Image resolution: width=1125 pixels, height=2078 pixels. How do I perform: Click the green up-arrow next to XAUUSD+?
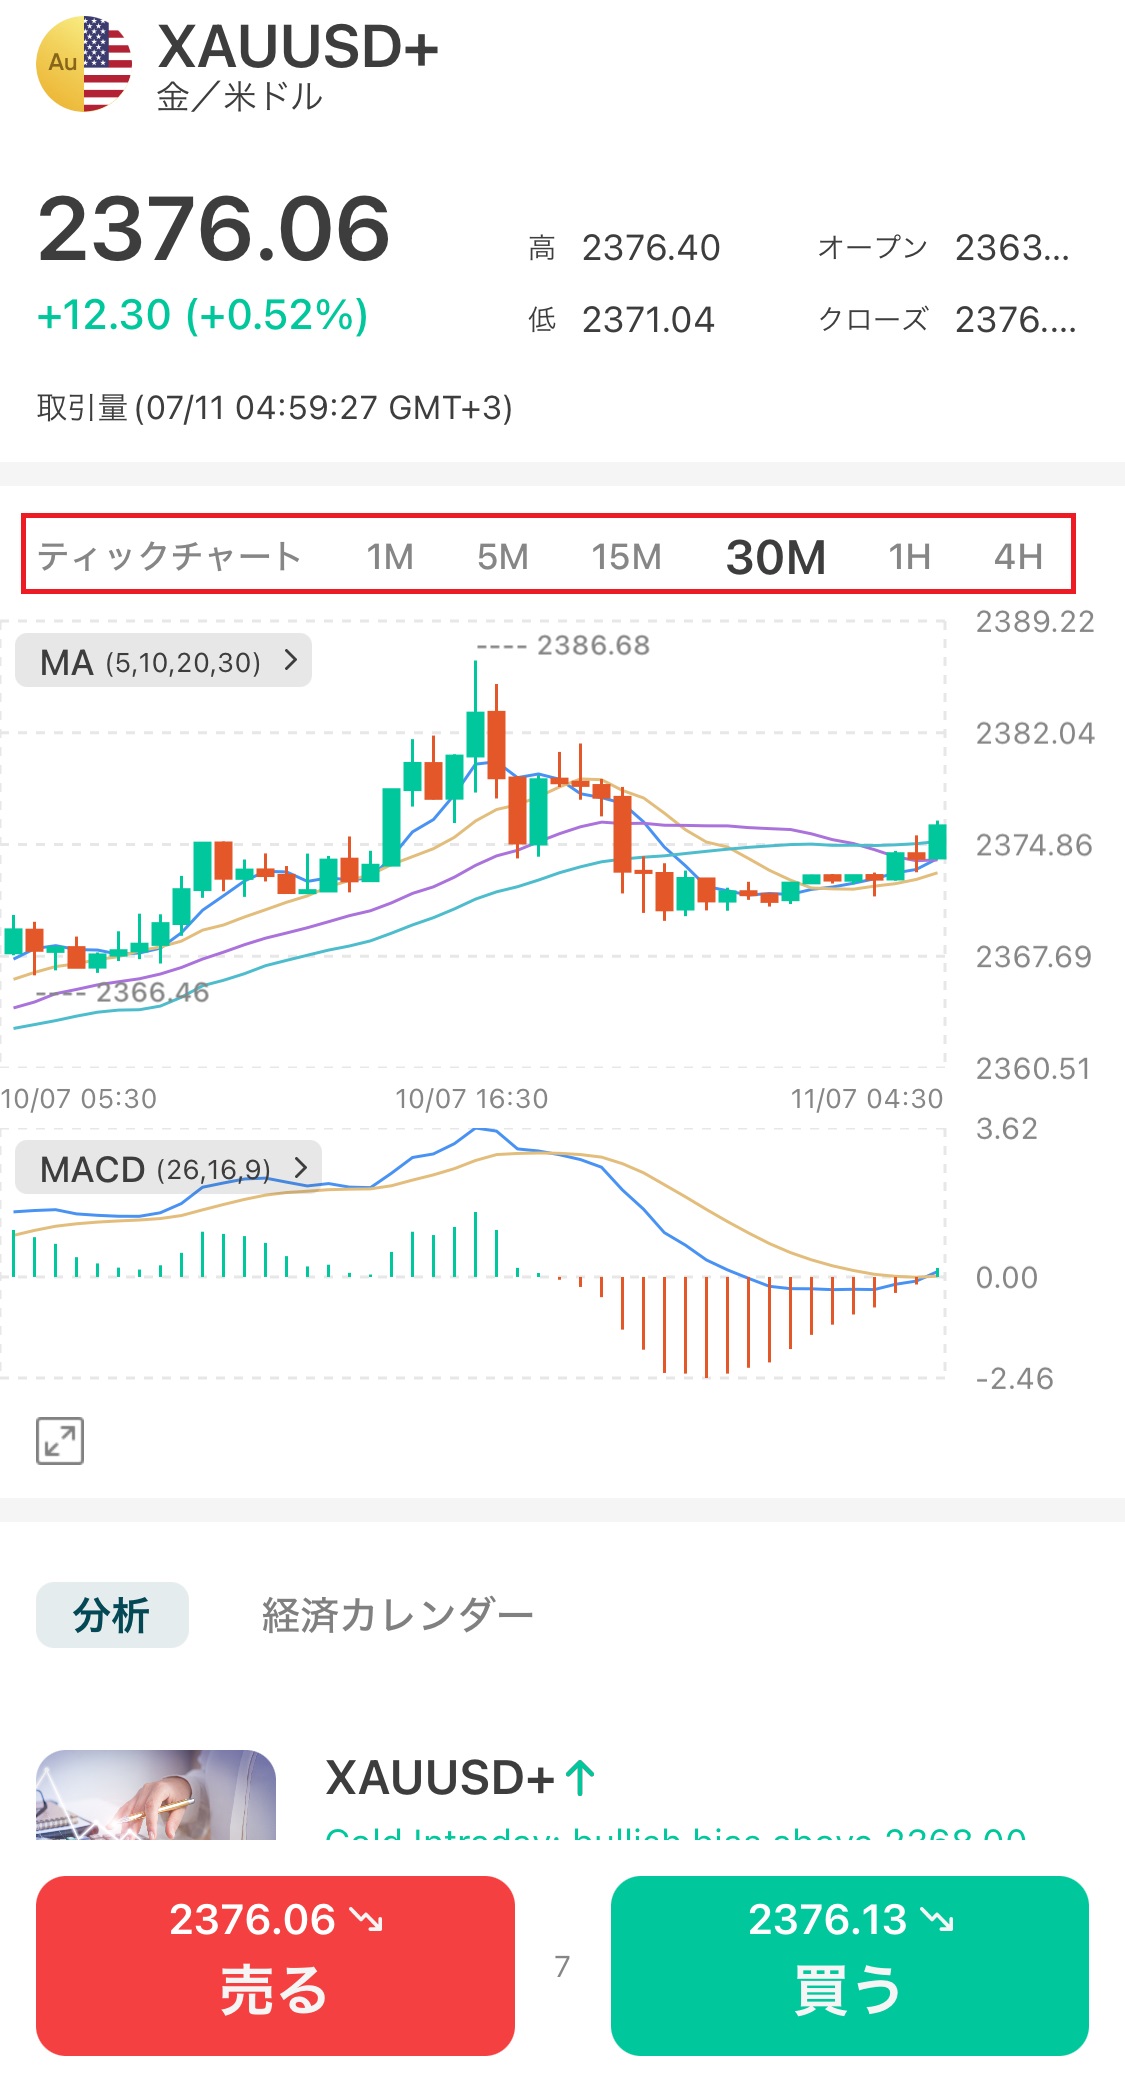tap(580, 1778)
